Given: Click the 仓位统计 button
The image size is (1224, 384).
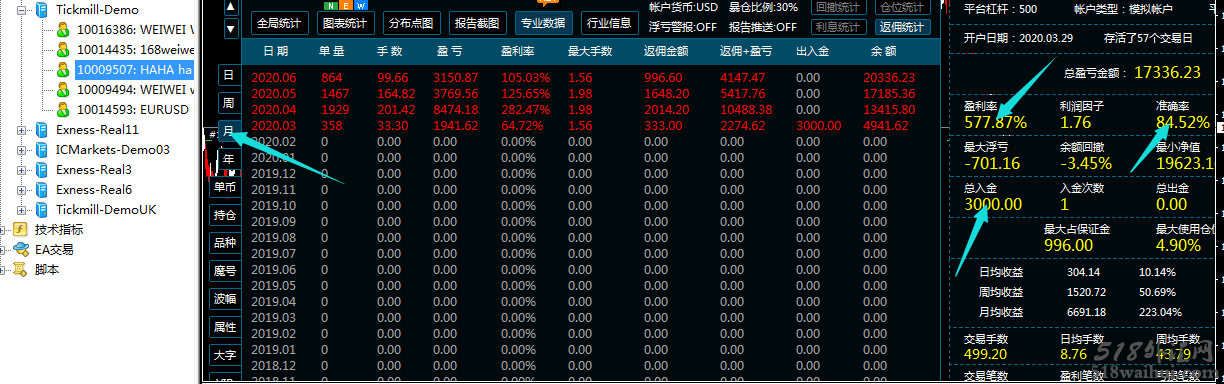Looking at the screenshot, I should [902, 6].
